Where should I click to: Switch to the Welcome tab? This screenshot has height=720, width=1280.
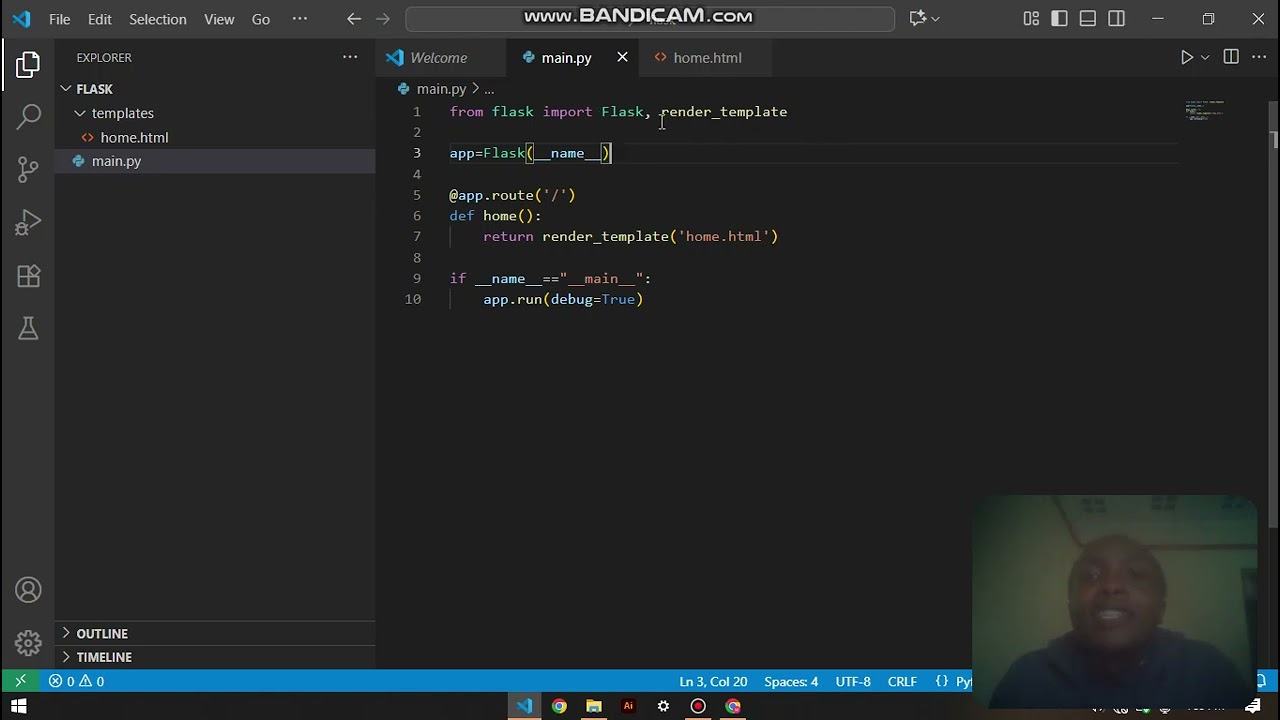click(x=439, y=57)
